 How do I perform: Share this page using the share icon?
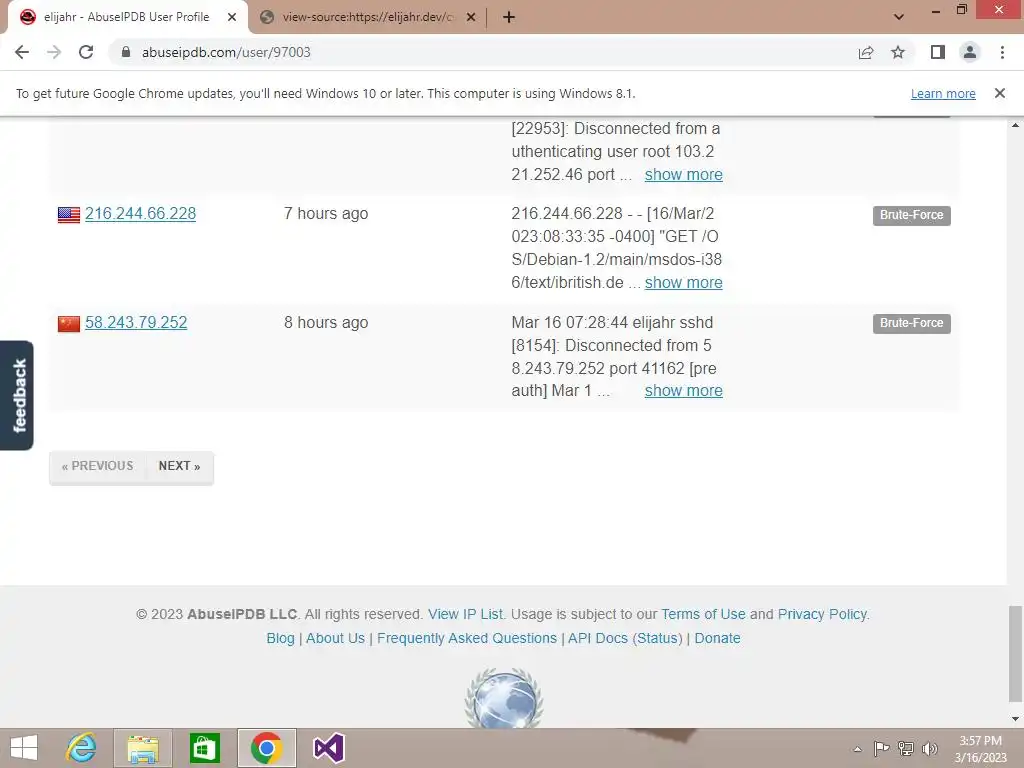click(866, 52)
